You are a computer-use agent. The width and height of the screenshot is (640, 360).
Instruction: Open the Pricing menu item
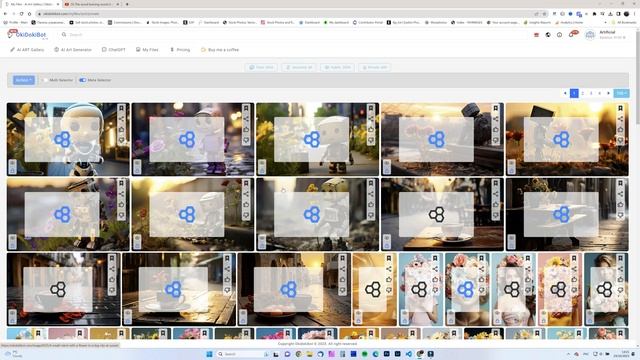[x=180, y=50]
